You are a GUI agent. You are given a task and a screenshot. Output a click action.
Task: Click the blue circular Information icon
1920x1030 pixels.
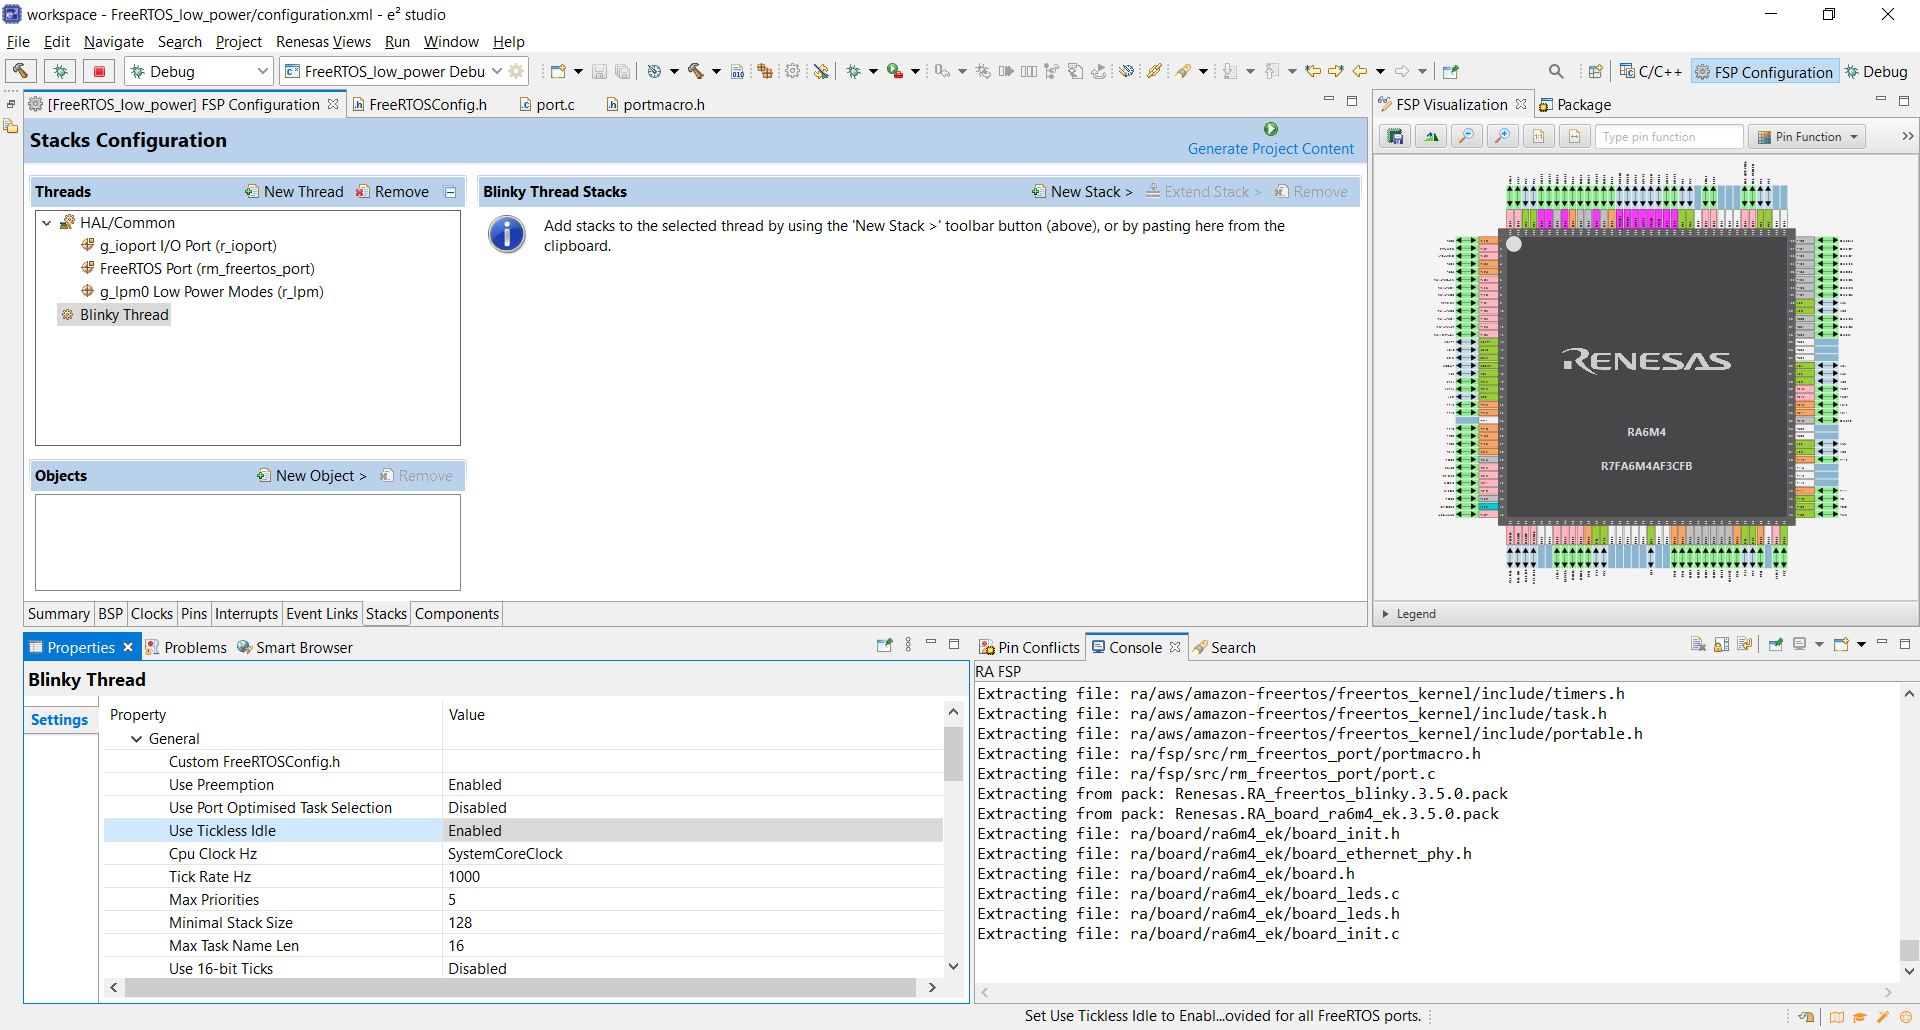[507, 235]
